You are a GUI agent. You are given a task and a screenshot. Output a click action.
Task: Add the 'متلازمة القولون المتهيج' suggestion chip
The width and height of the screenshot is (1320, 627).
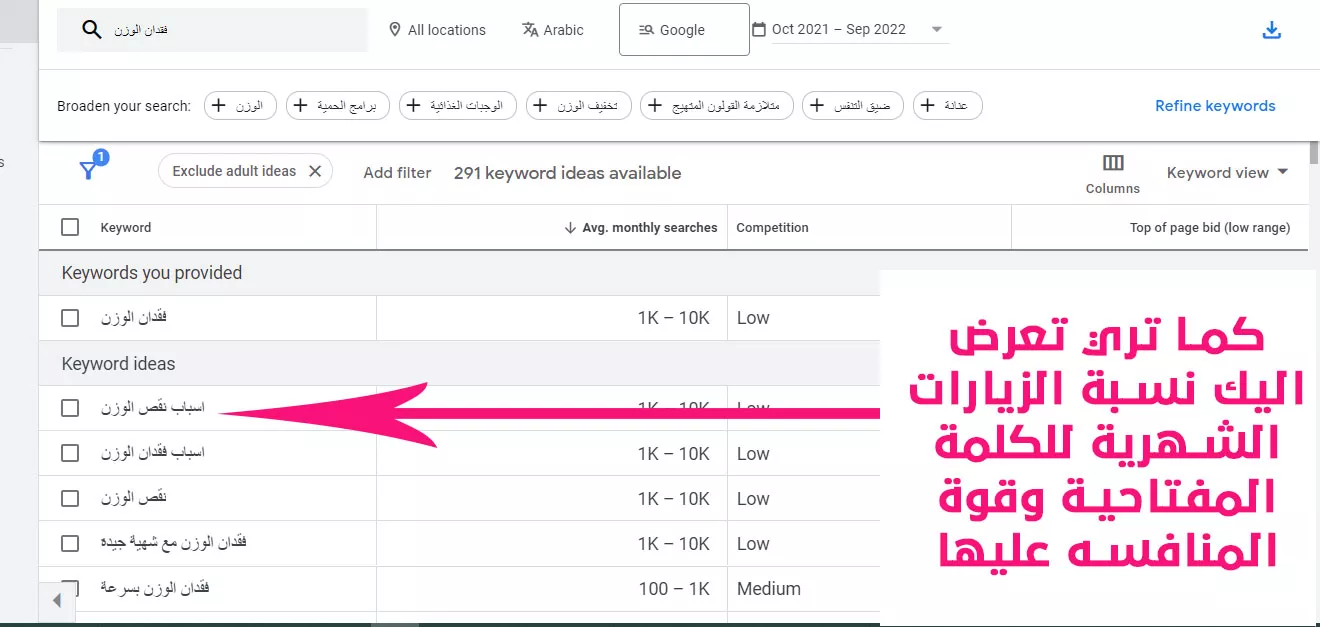(x=717, y=106)
